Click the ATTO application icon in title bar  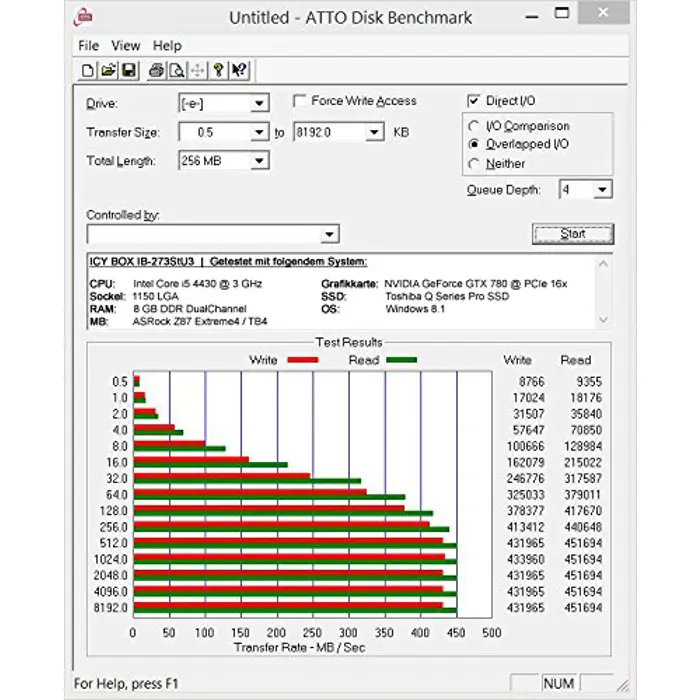point(87,17)
